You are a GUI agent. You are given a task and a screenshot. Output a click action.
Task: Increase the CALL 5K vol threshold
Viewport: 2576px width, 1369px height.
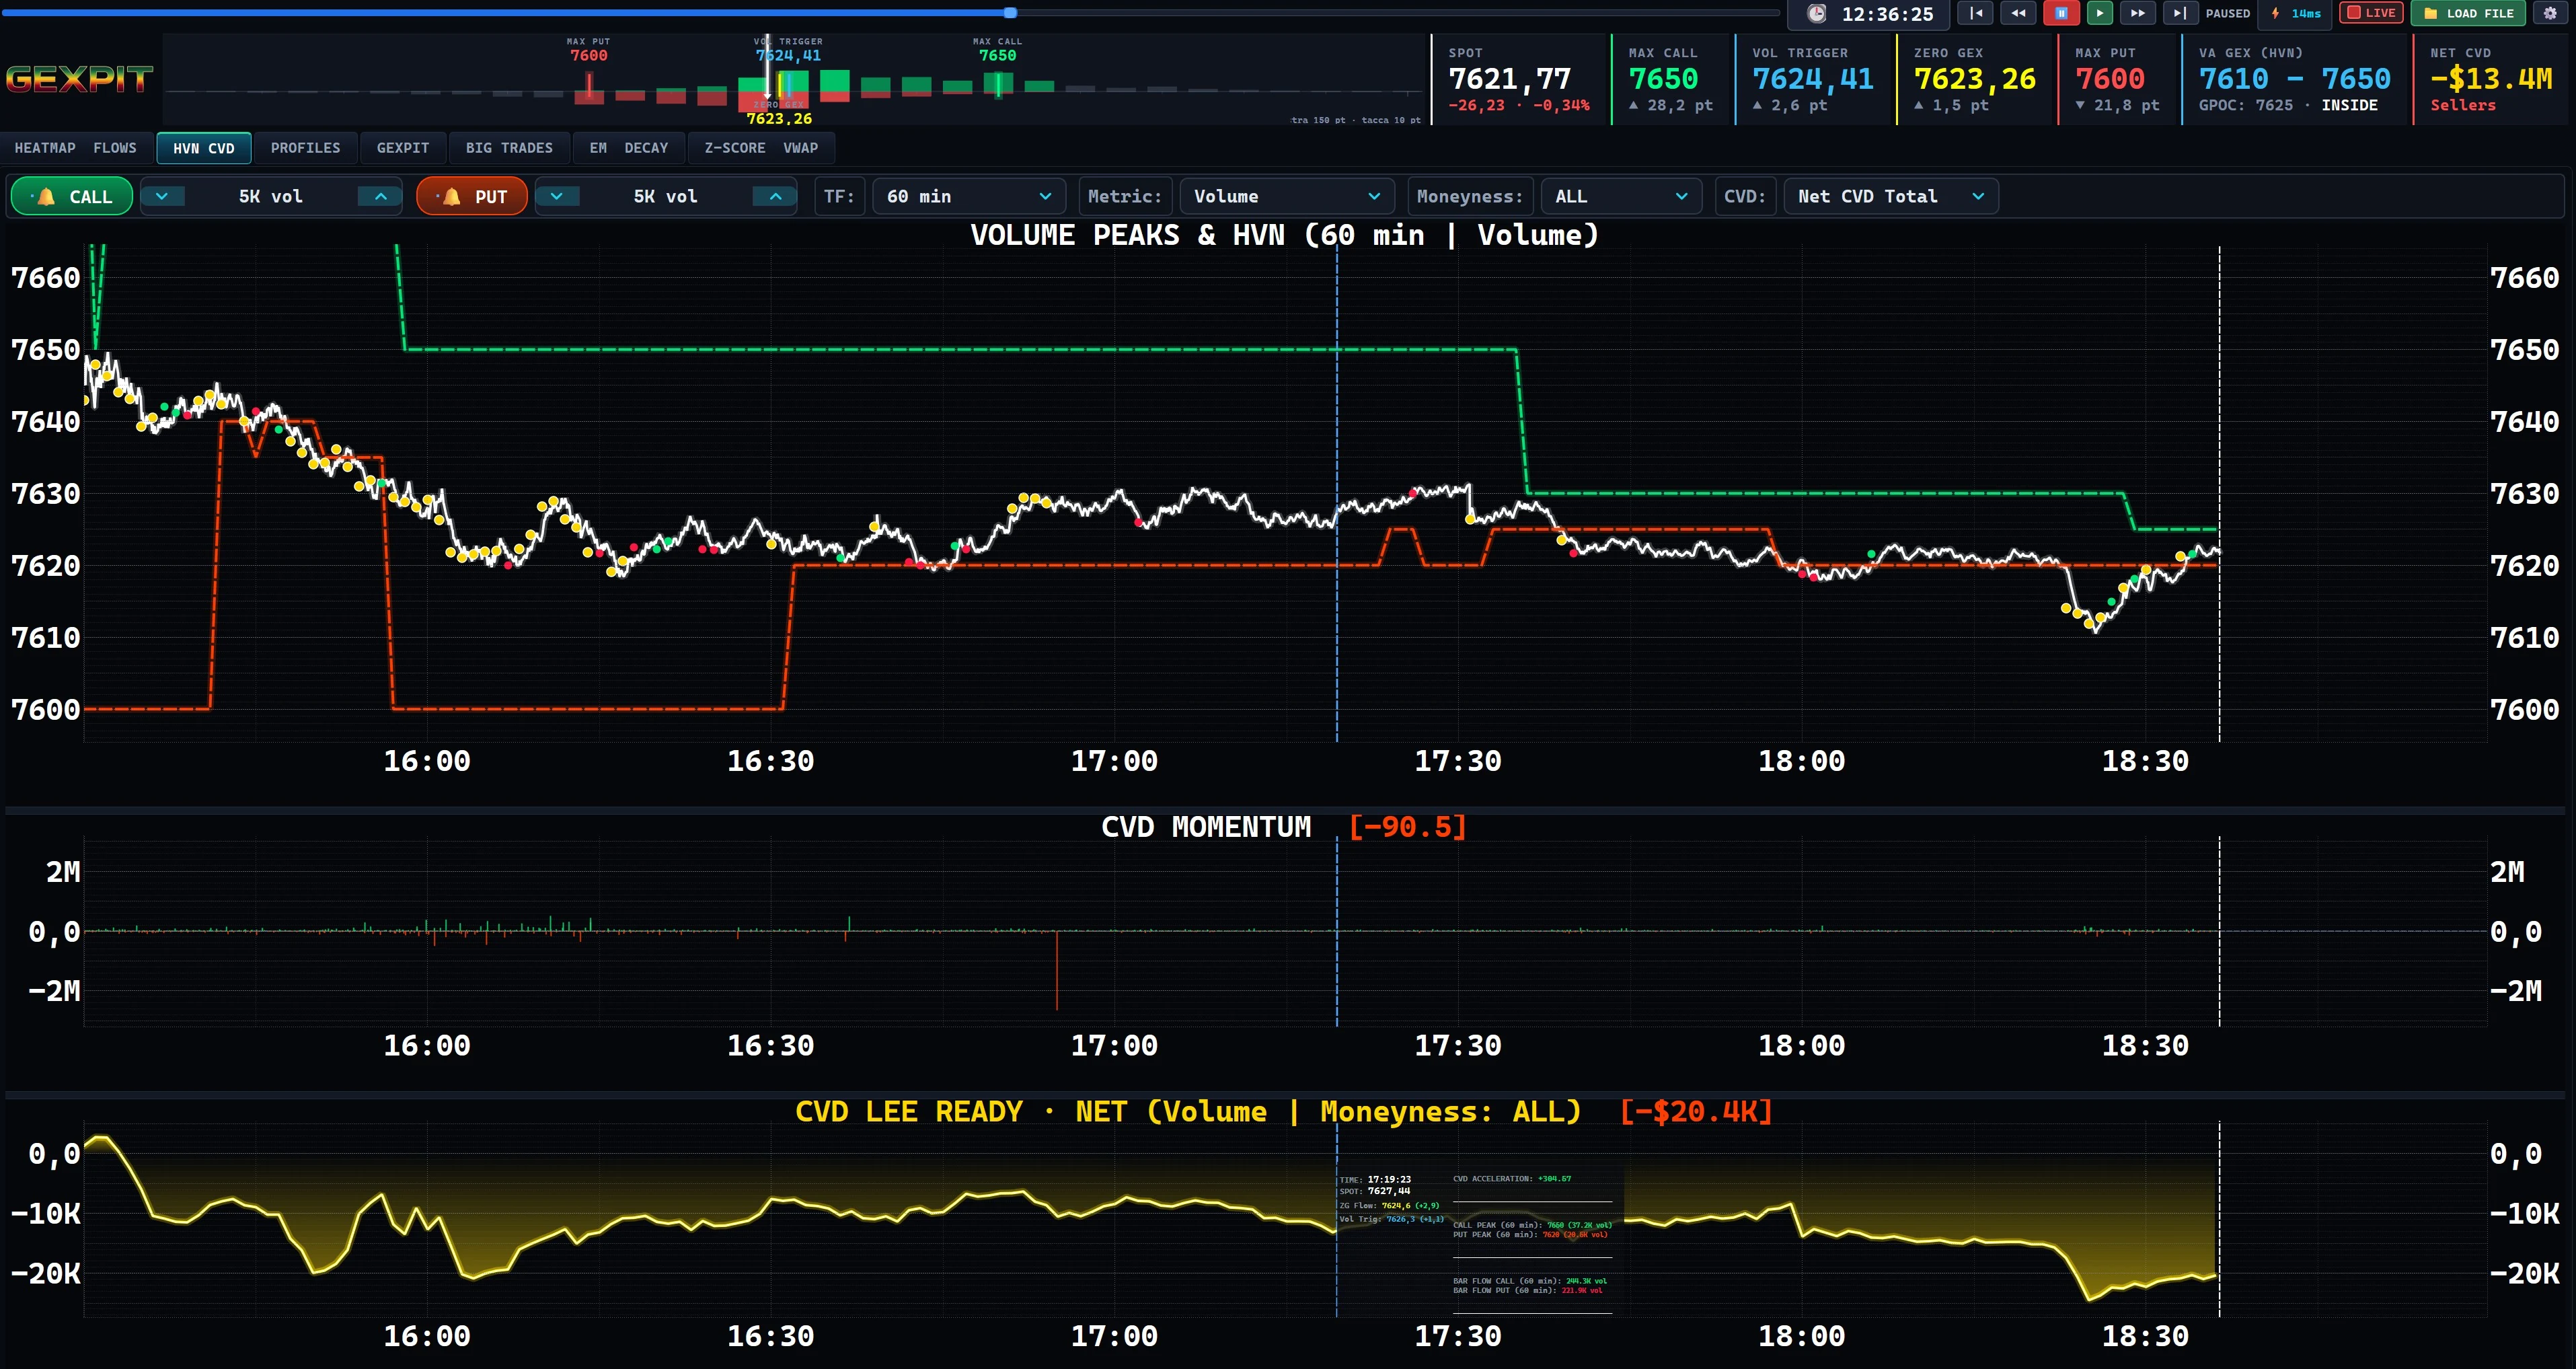click(x=380, y=196)
